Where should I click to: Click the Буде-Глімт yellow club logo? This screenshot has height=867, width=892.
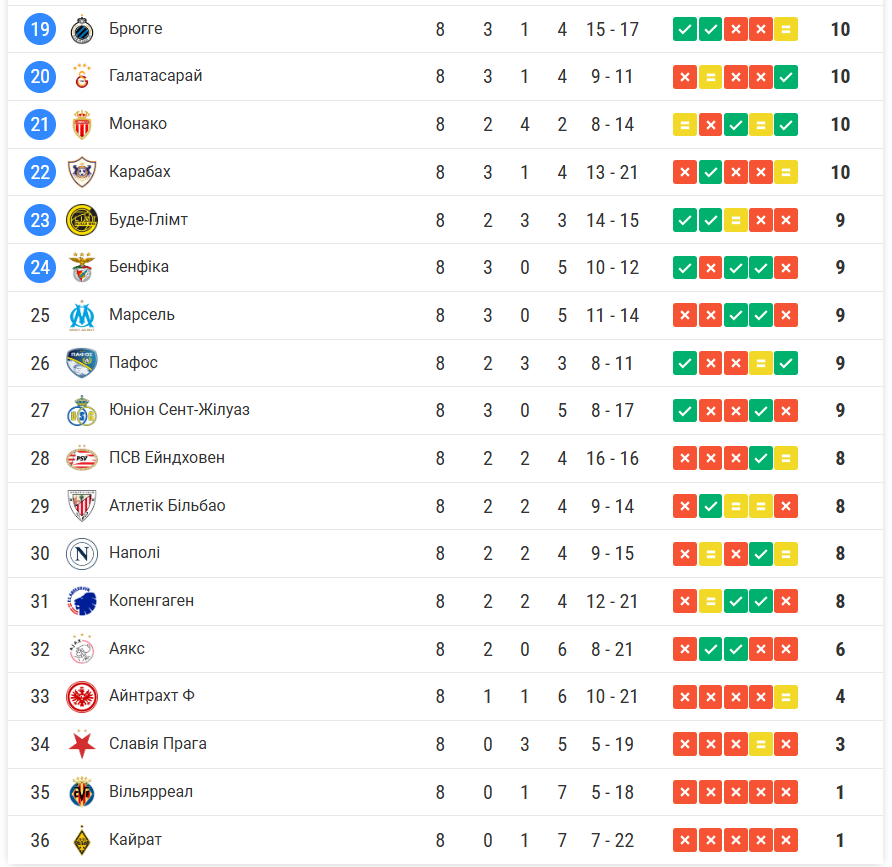[81, 220]
